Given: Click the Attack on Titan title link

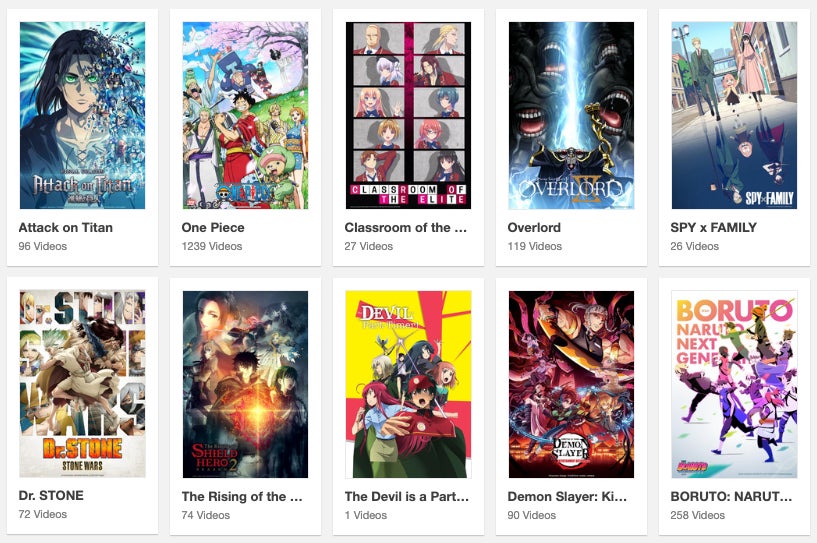Looking at the screenshot, I should click(66, 228).
